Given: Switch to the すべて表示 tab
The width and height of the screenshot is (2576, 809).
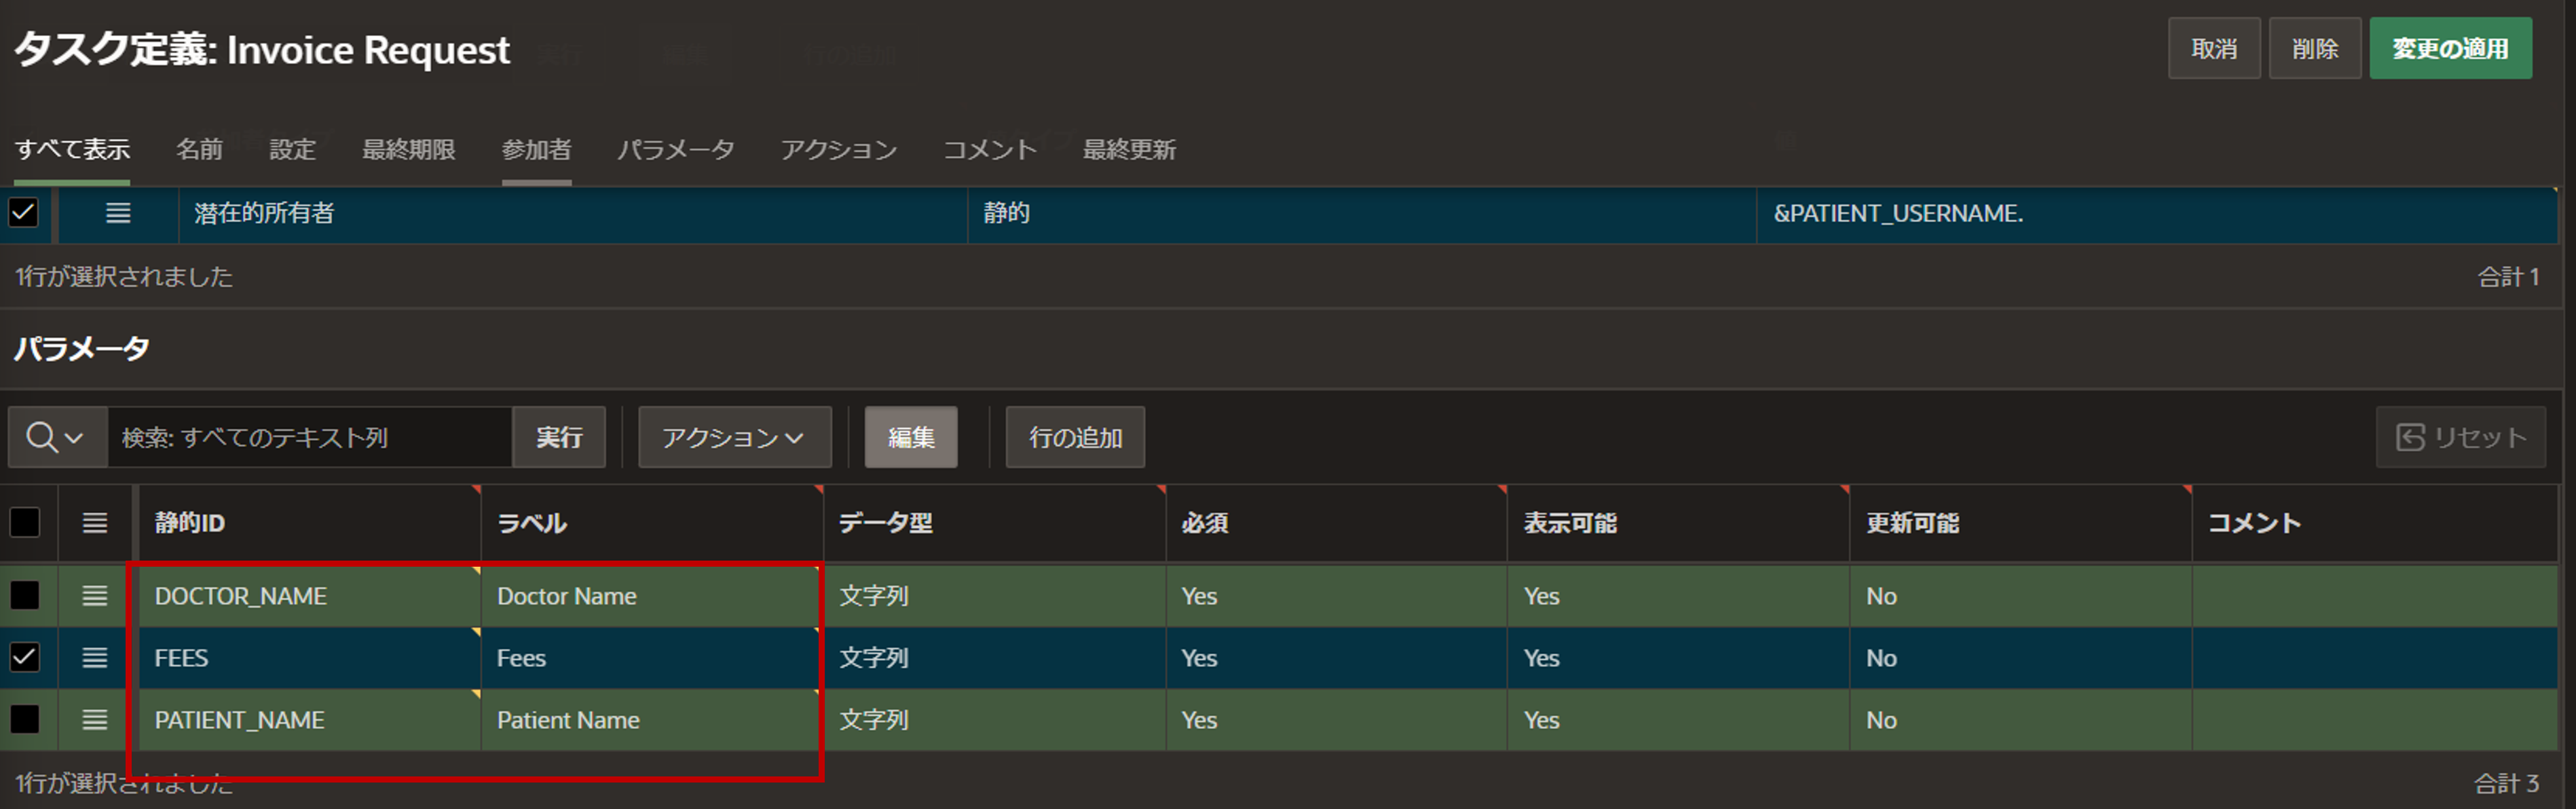Looking at the screenshot, I should click(x=72, y=150).
